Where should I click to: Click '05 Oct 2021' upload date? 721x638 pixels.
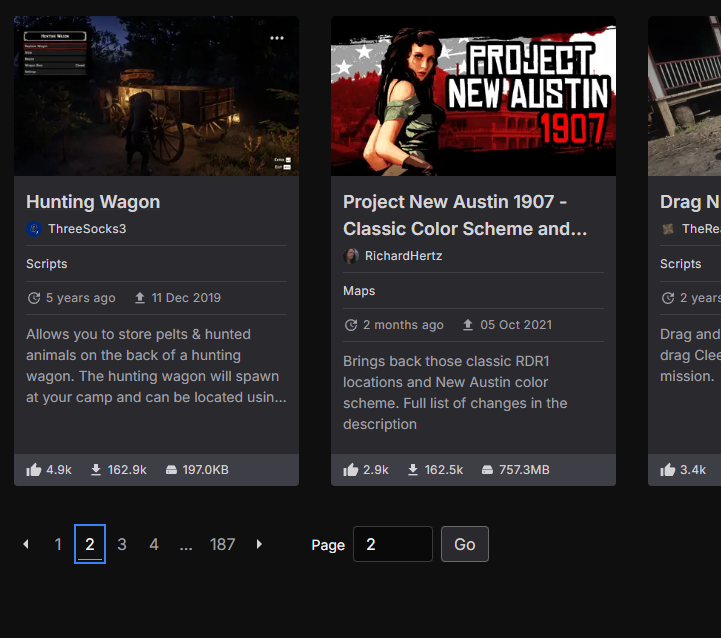point(516,325)
